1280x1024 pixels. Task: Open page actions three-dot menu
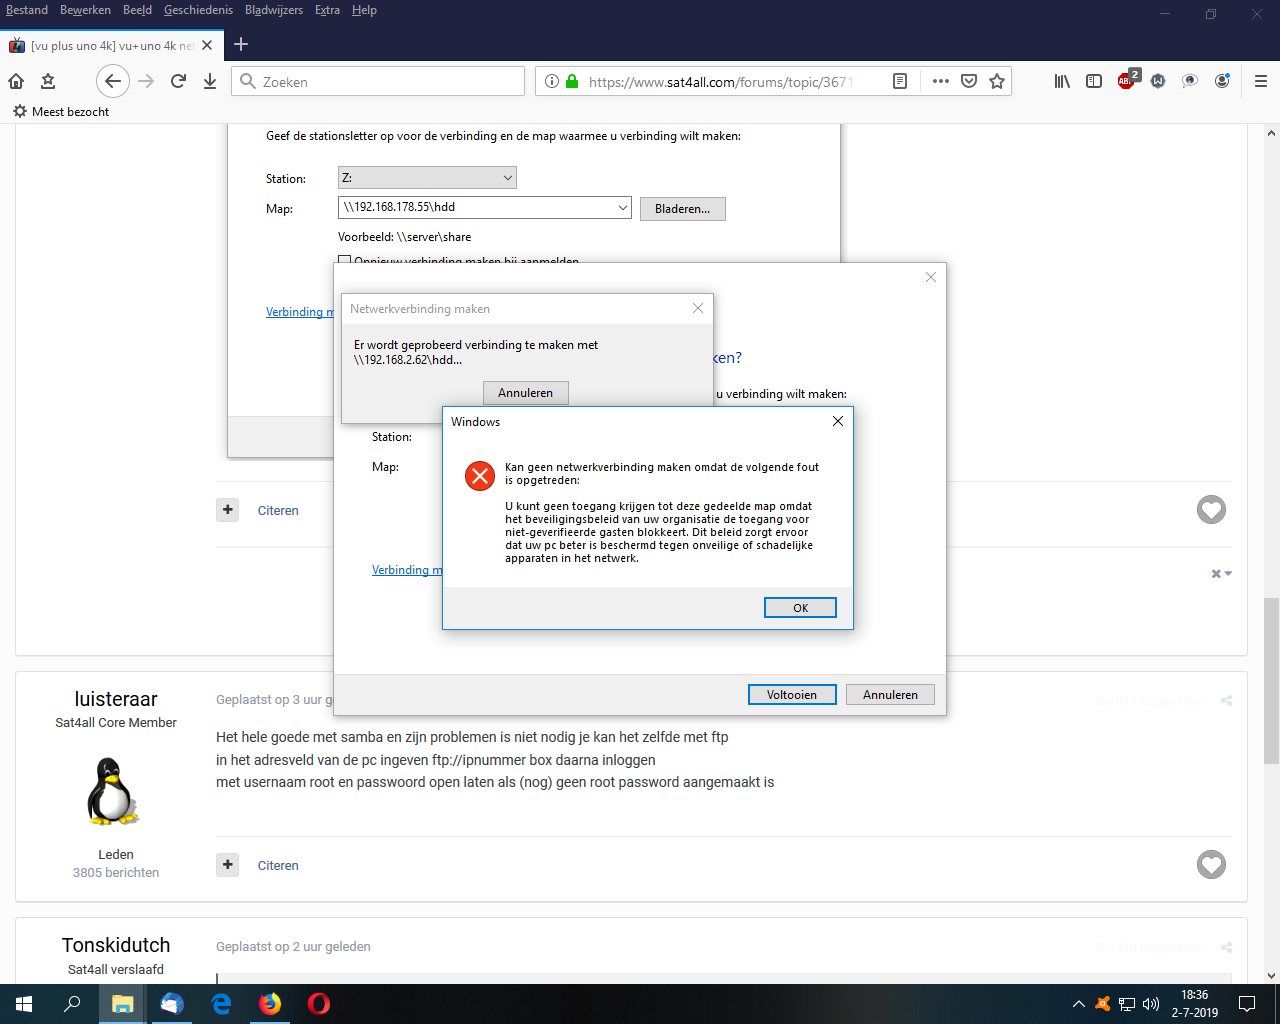940,82
